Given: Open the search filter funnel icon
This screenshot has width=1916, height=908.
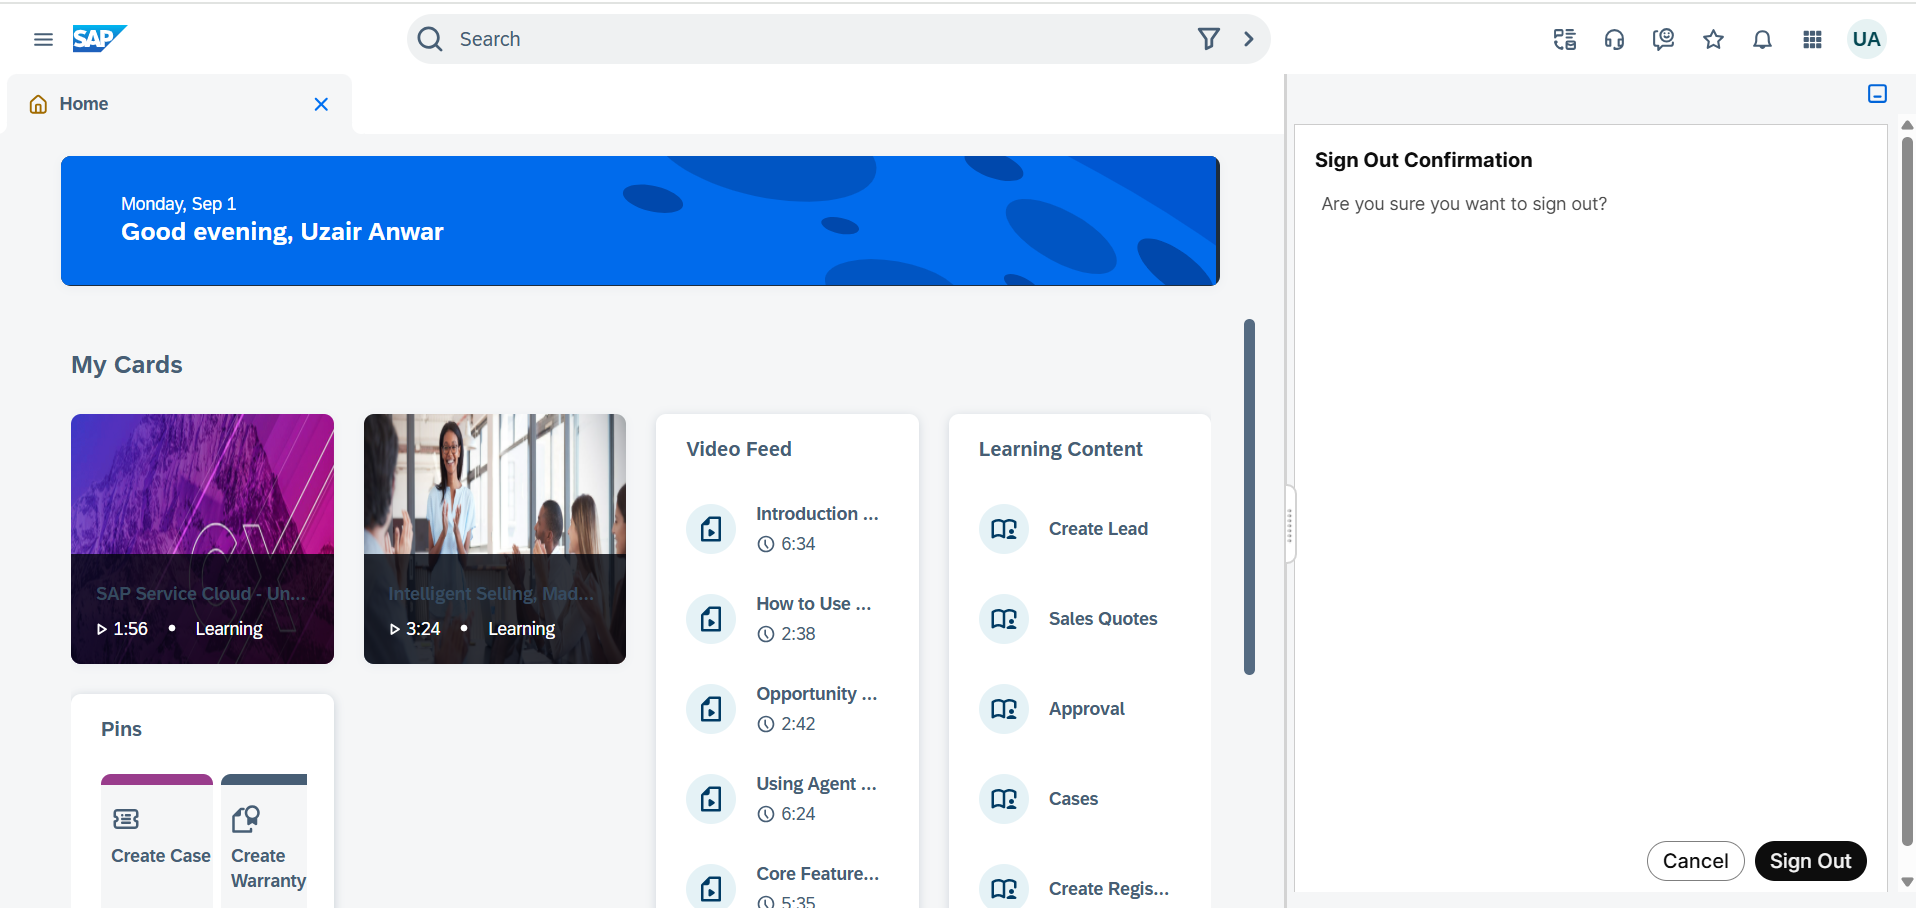Looking at the screenshot, I should (x=1208, y=39).
